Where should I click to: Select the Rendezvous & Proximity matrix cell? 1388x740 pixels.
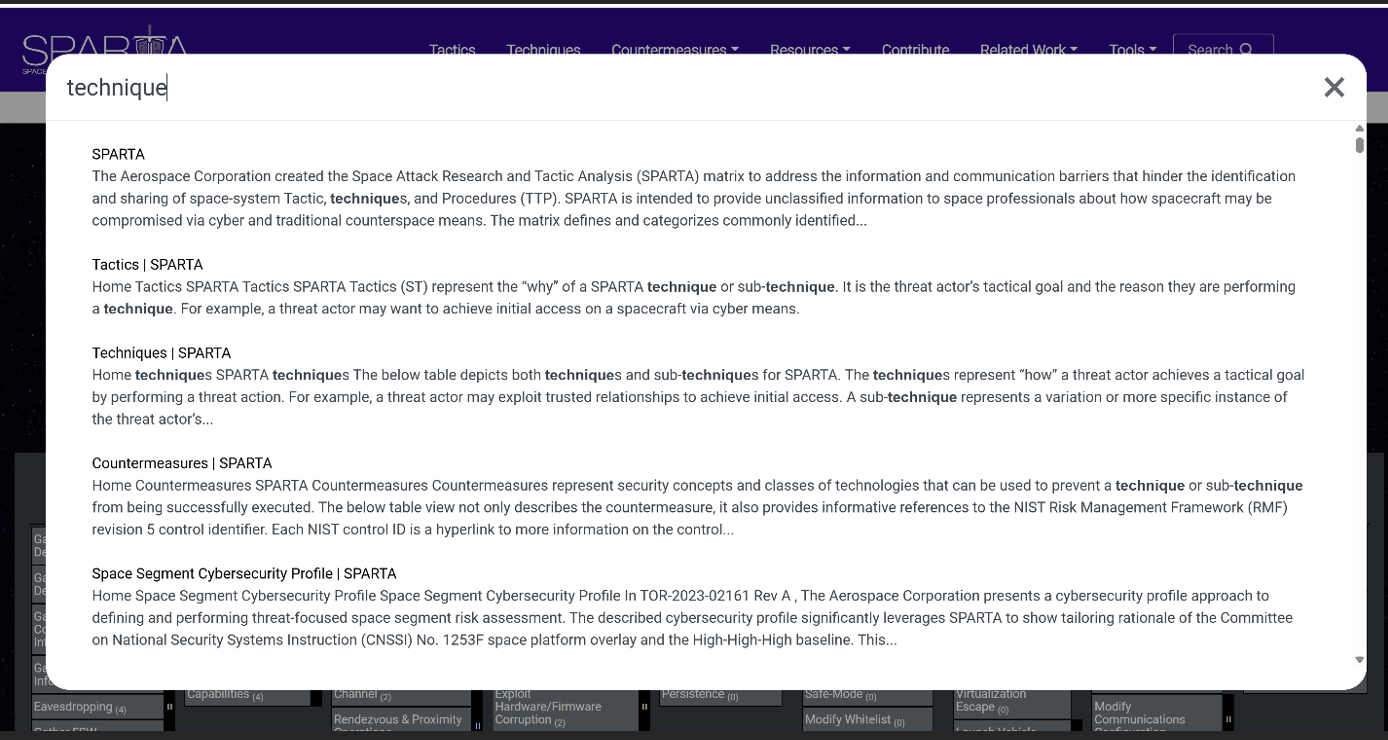(400, 722)
